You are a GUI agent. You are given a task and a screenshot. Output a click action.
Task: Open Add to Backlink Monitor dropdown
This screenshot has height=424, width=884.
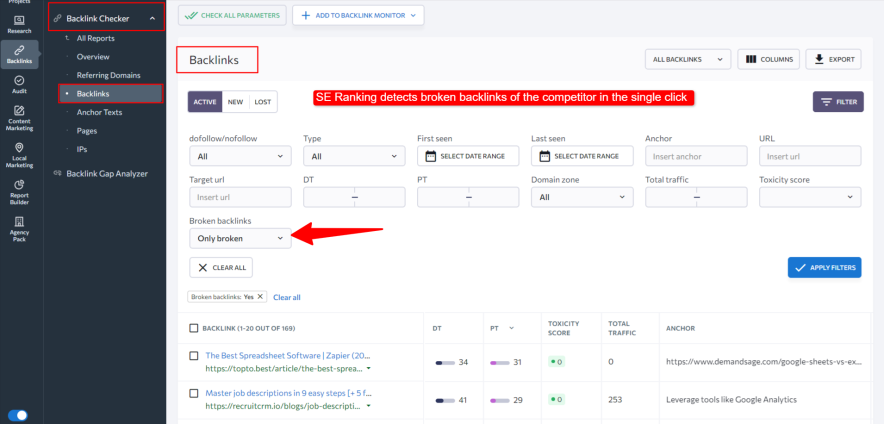click(x=358, y=15)
